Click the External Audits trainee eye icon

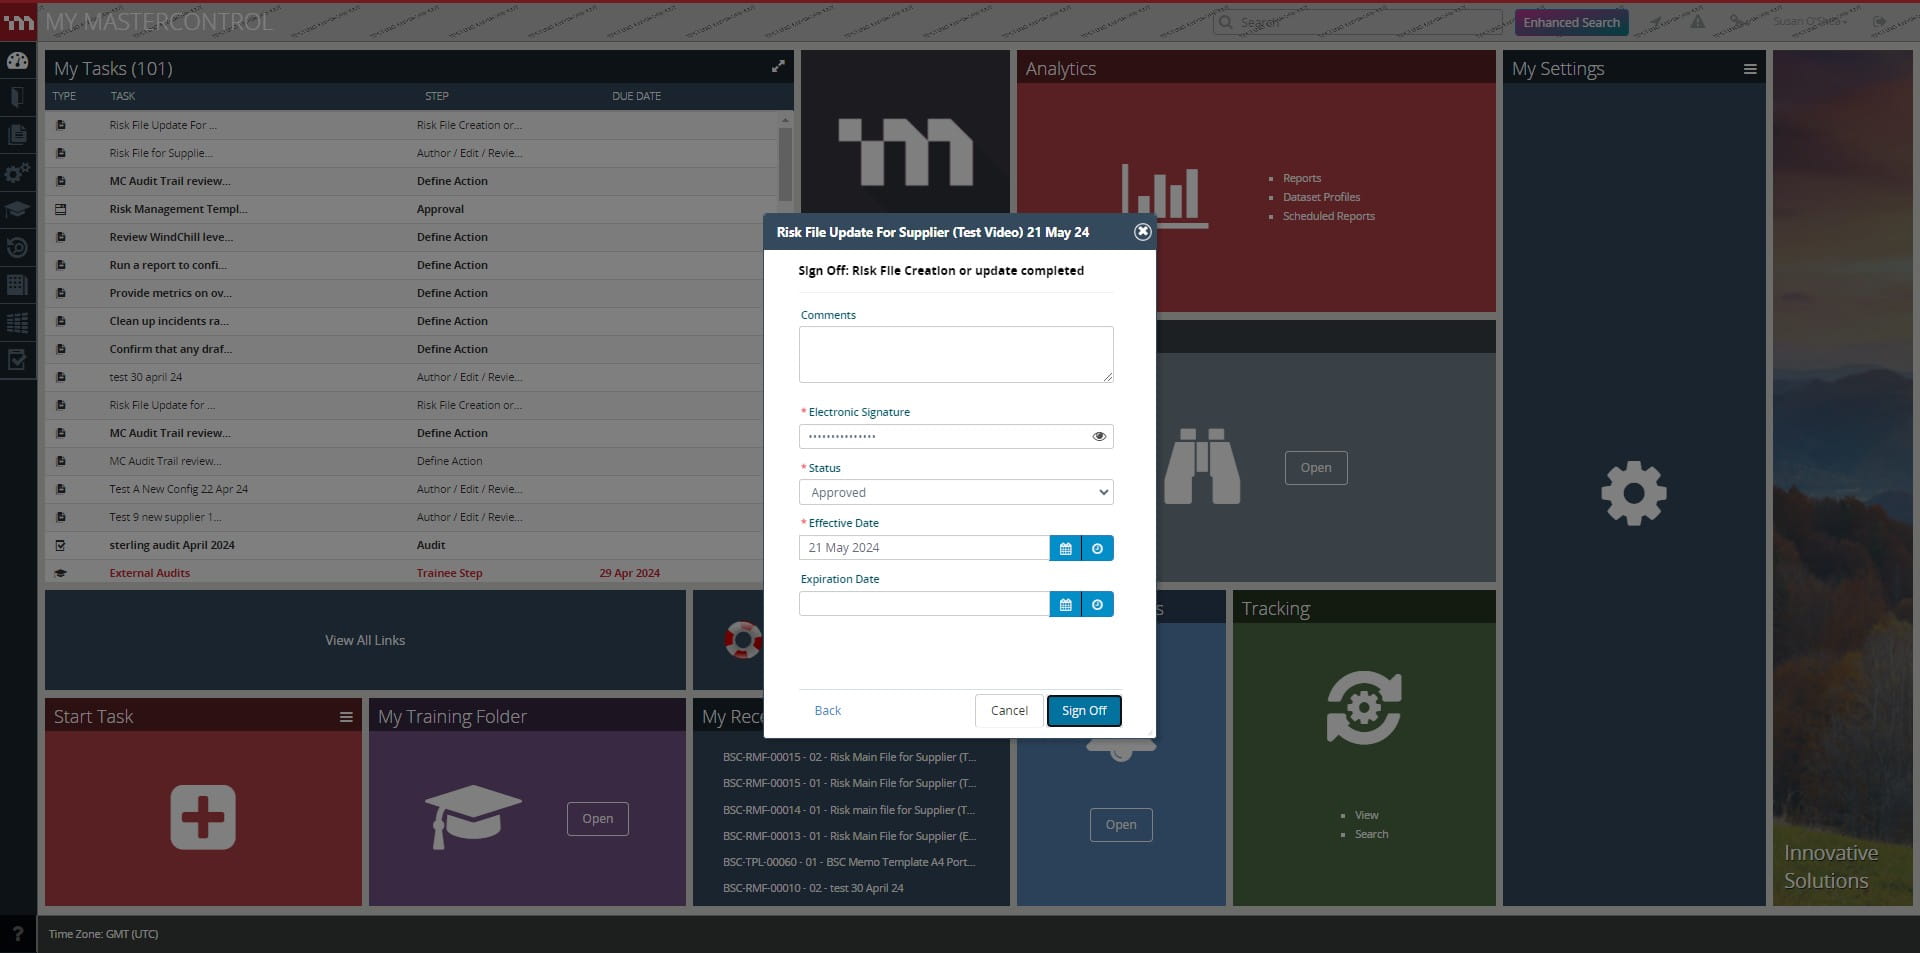pos(62,573)
